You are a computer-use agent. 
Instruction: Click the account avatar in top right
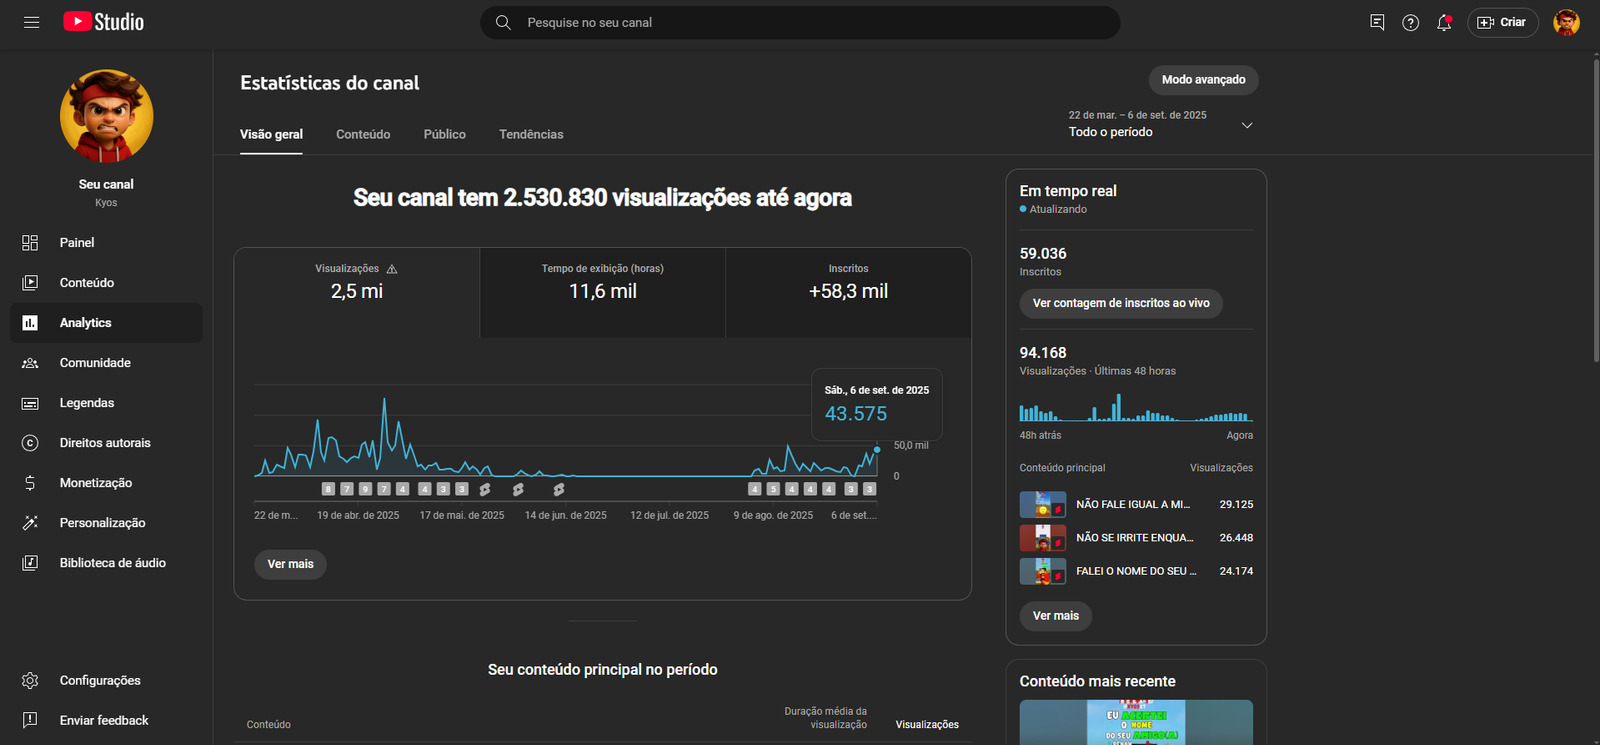(x=1566, y=22)
